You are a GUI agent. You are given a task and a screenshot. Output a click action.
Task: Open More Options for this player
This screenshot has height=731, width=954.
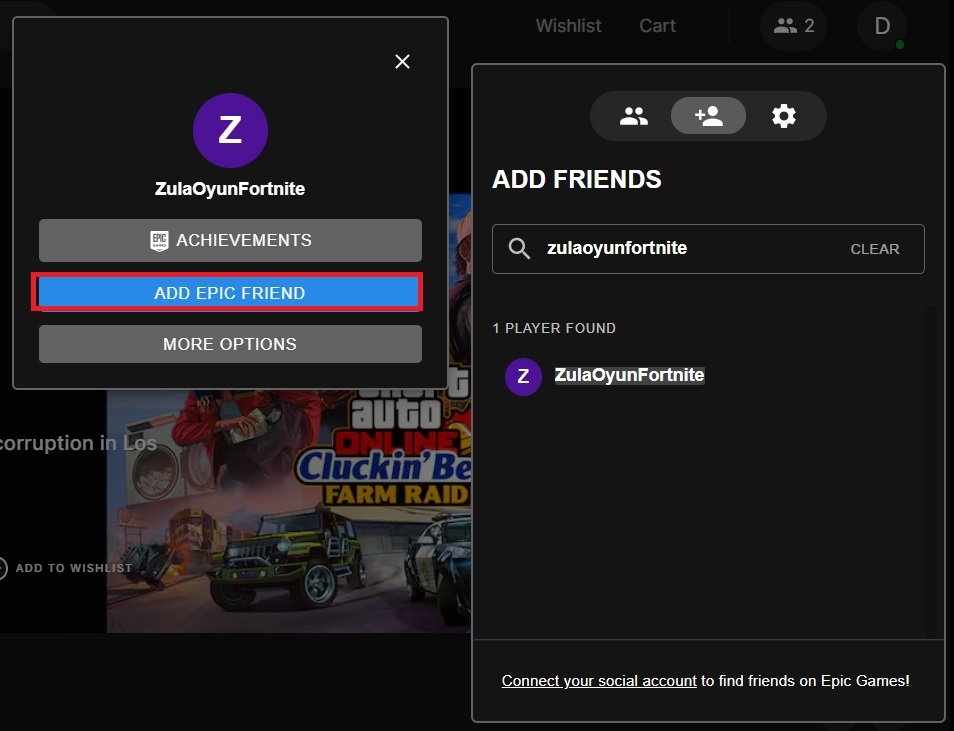(230, 344)
